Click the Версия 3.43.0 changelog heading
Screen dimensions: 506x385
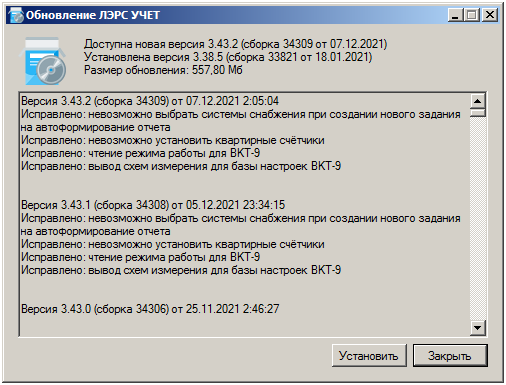point(150,309)
